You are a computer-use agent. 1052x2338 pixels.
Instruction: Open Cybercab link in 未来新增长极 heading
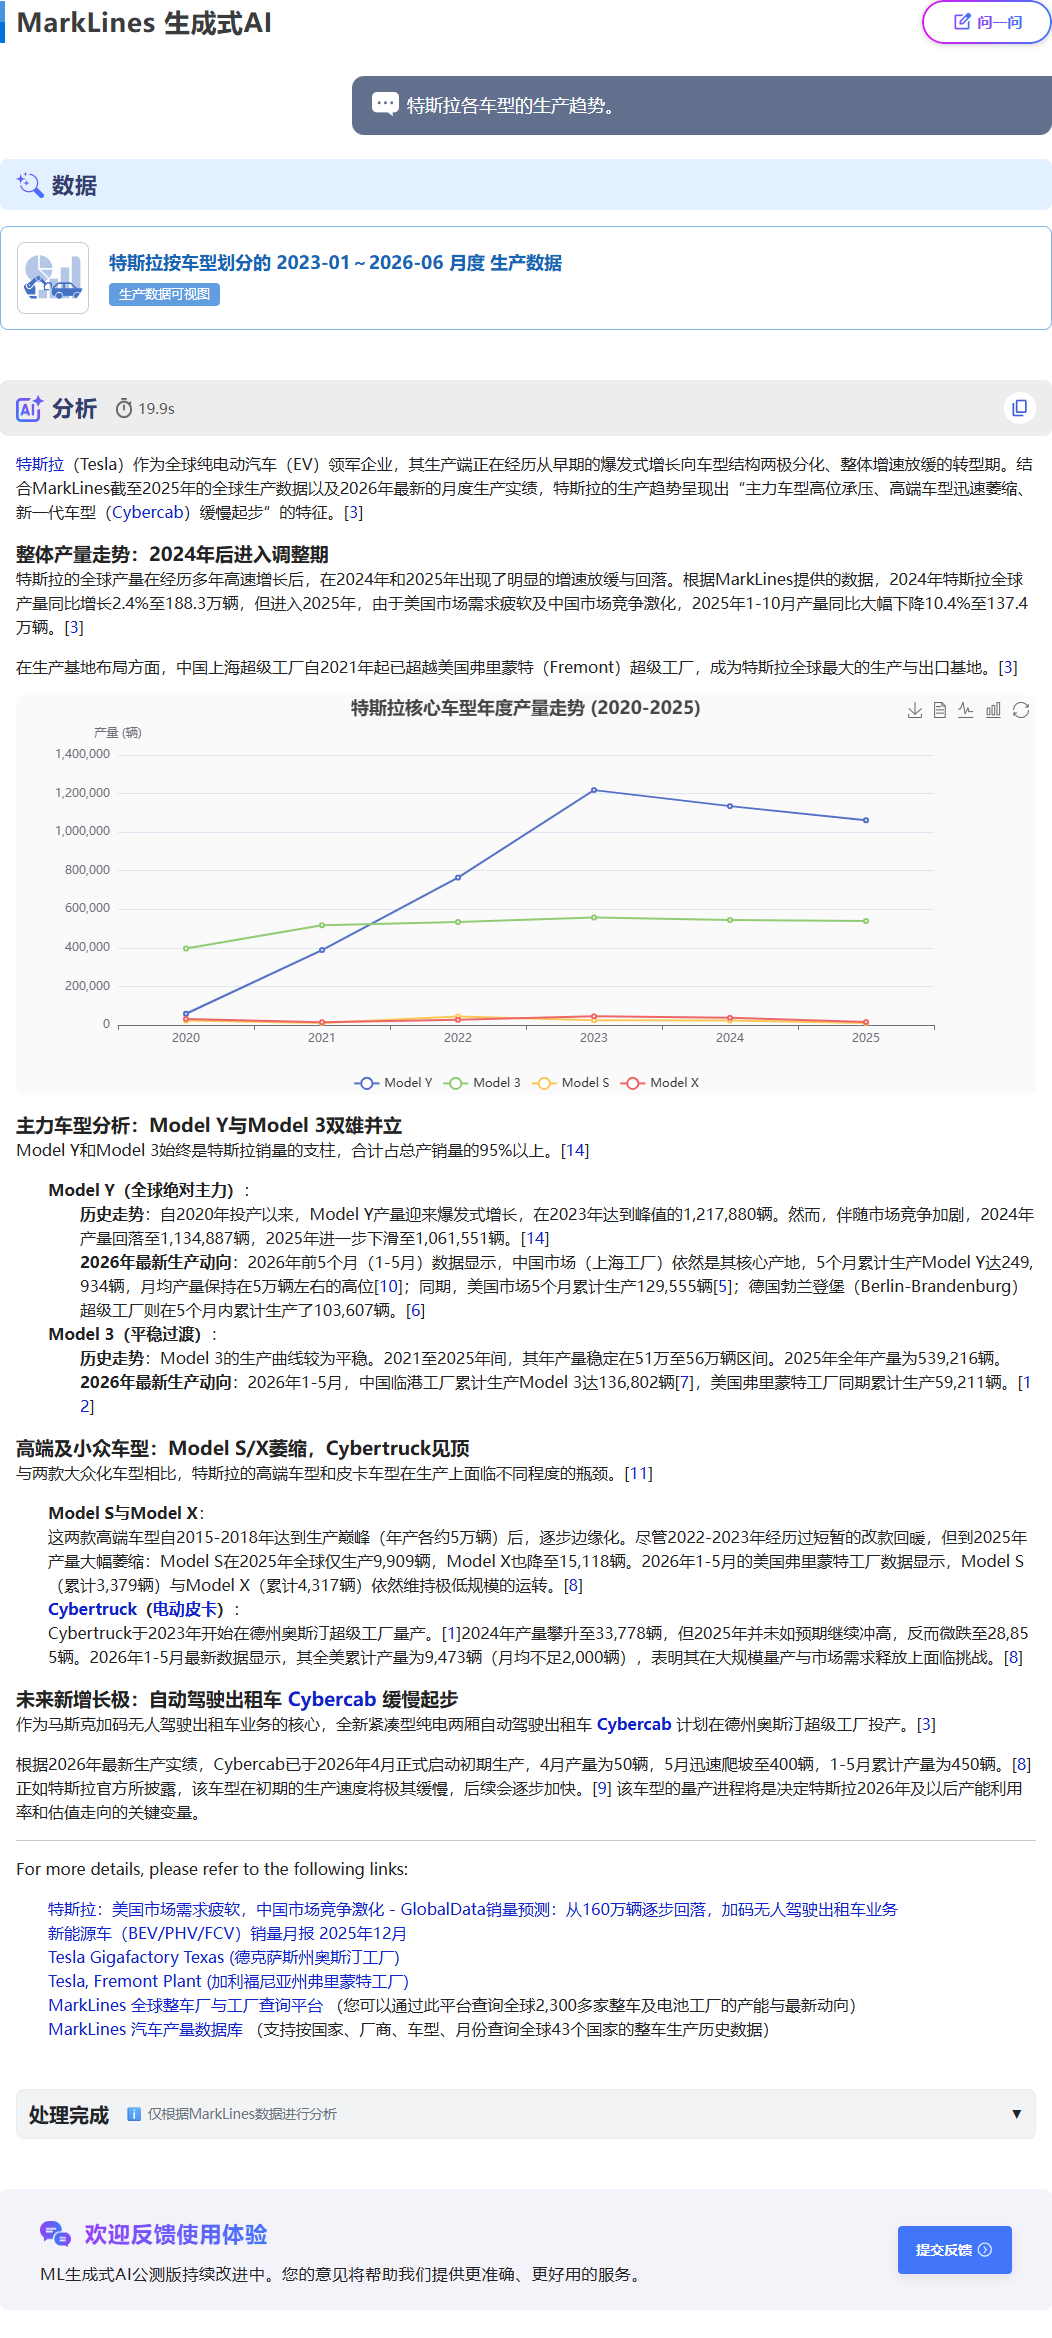click(331, 1699)
